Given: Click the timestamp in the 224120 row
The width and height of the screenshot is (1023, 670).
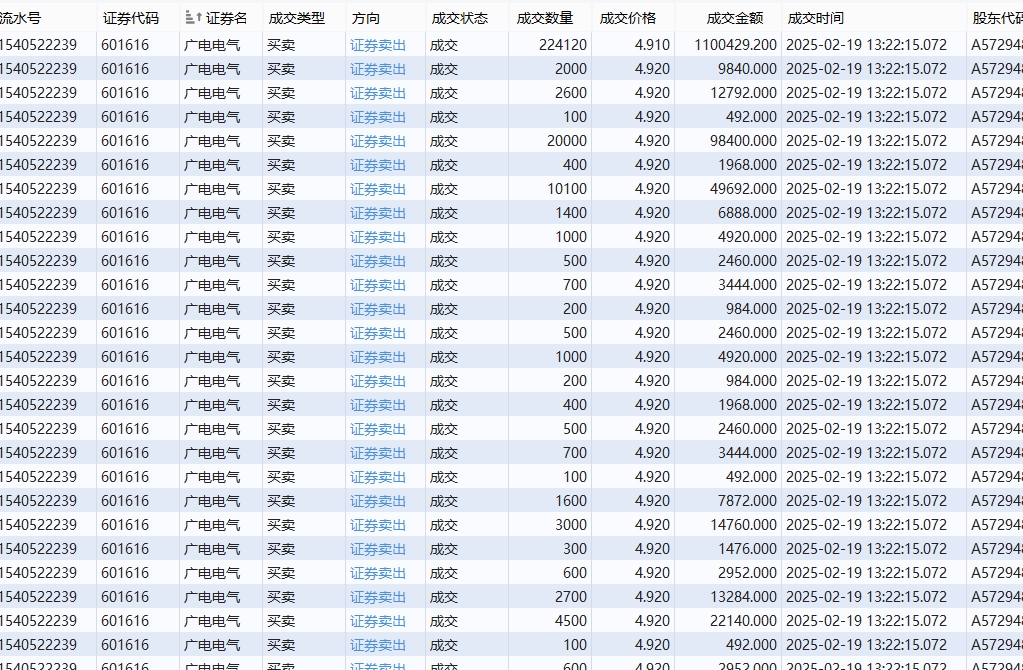Looking at the screenshot, I should [x=866, y=45].
